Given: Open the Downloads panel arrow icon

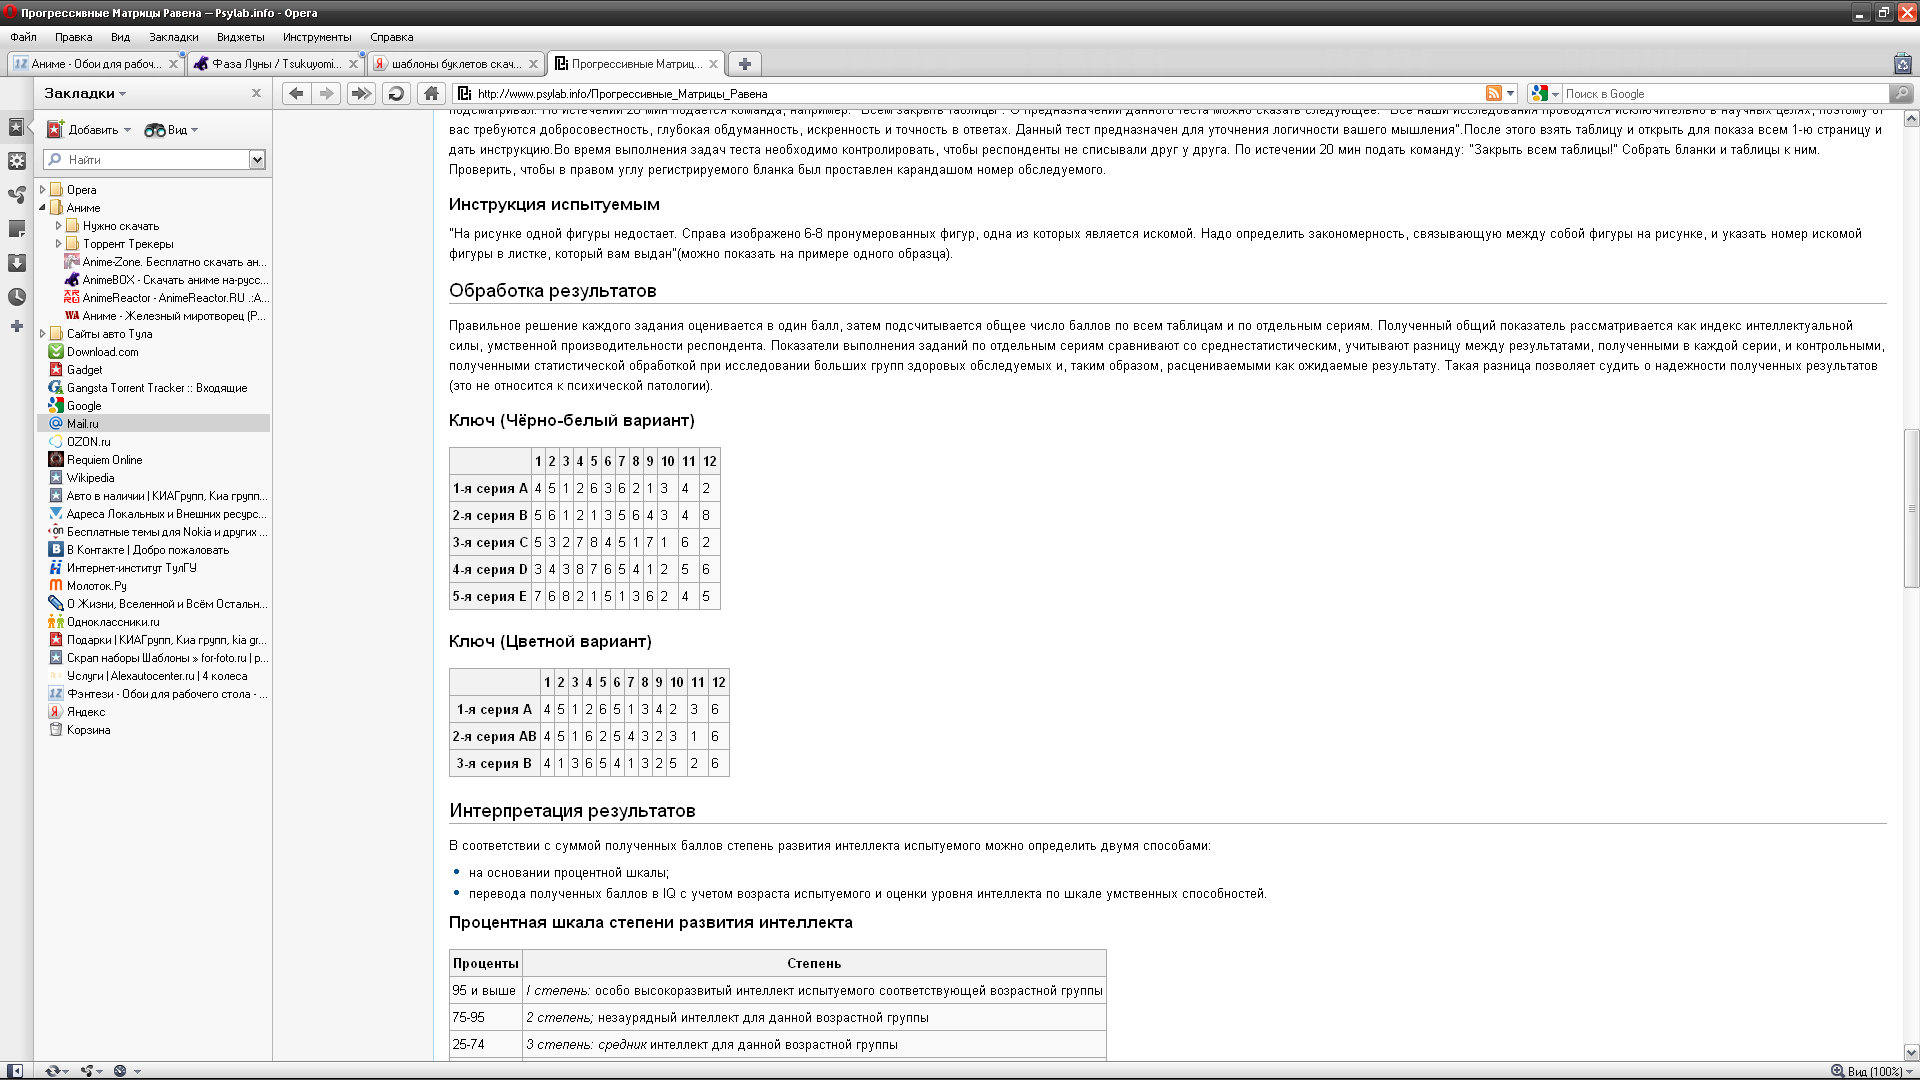Looking at the screenshot, I should 16,263.
